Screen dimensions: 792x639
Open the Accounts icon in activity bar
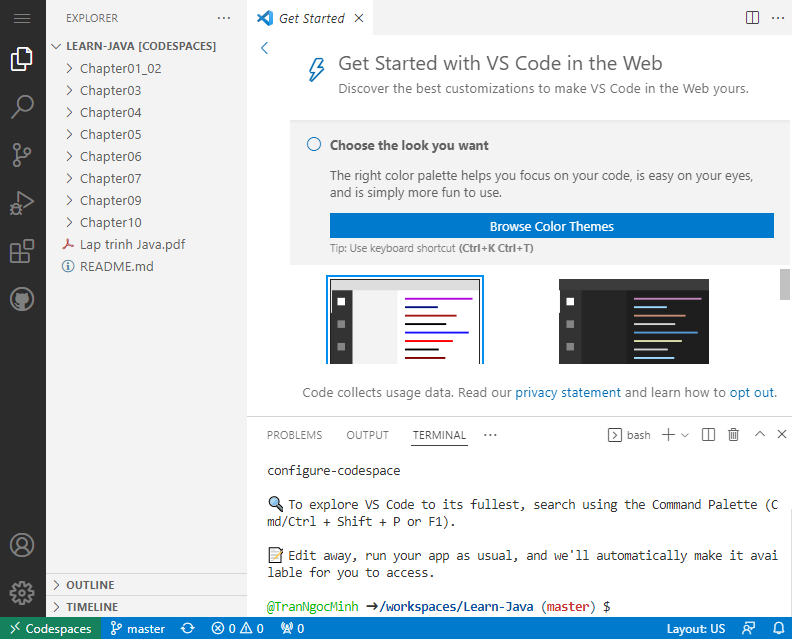point(22,545)
